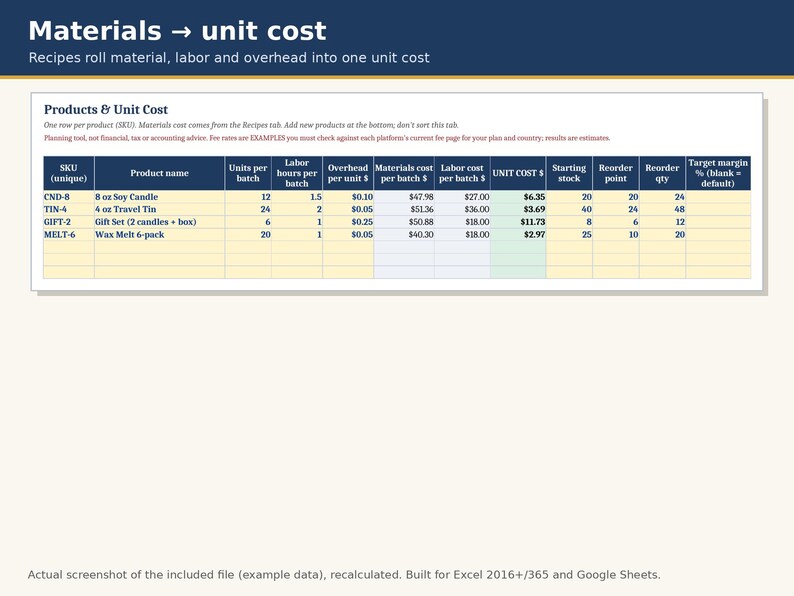794x596 pixels.
Task: Click materials cost $47.98
Action: [404, 197]
